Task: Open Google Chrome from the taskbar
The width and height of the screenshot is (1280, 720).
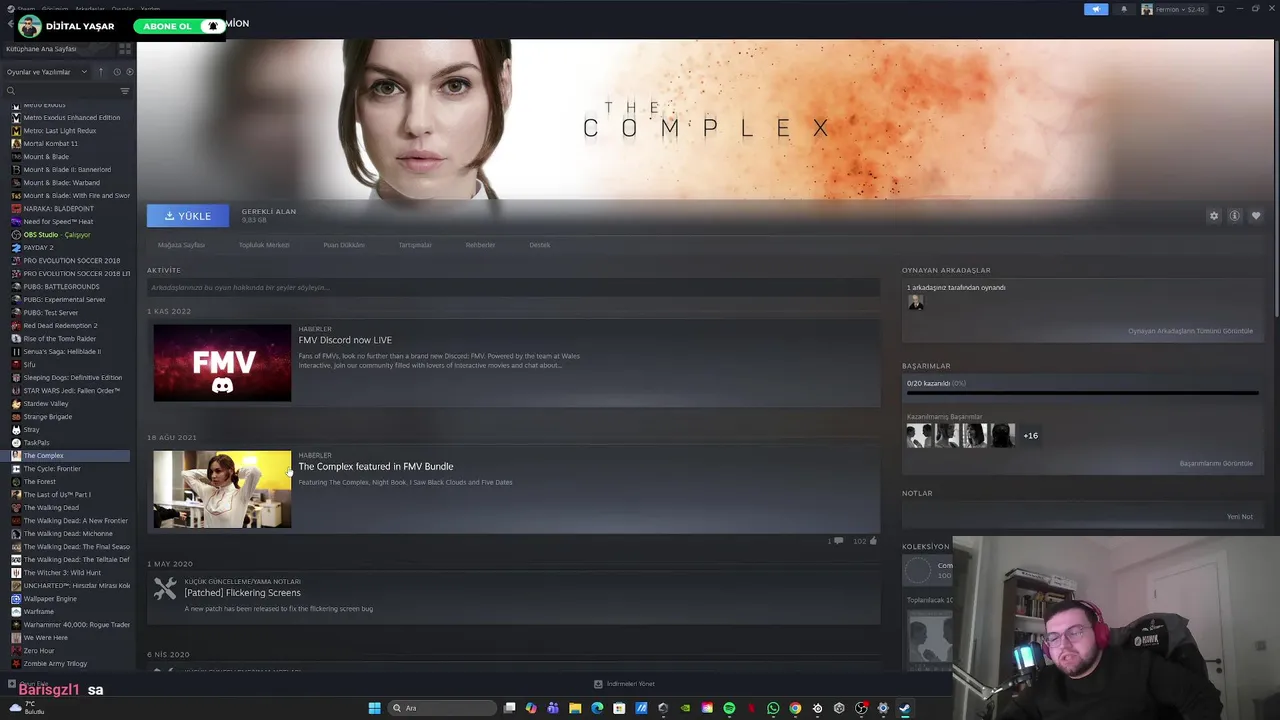Action: click(795, 708)
